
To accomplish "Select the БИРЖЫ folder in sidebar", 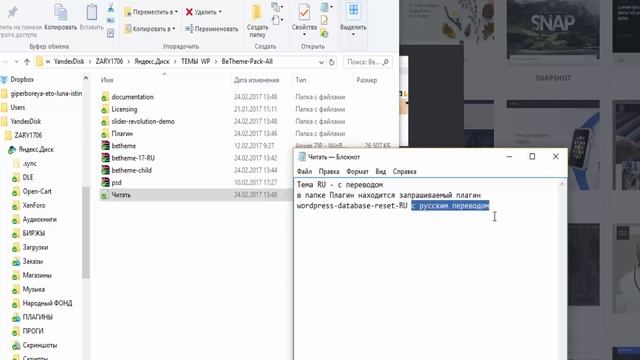I will pos(33,233).
